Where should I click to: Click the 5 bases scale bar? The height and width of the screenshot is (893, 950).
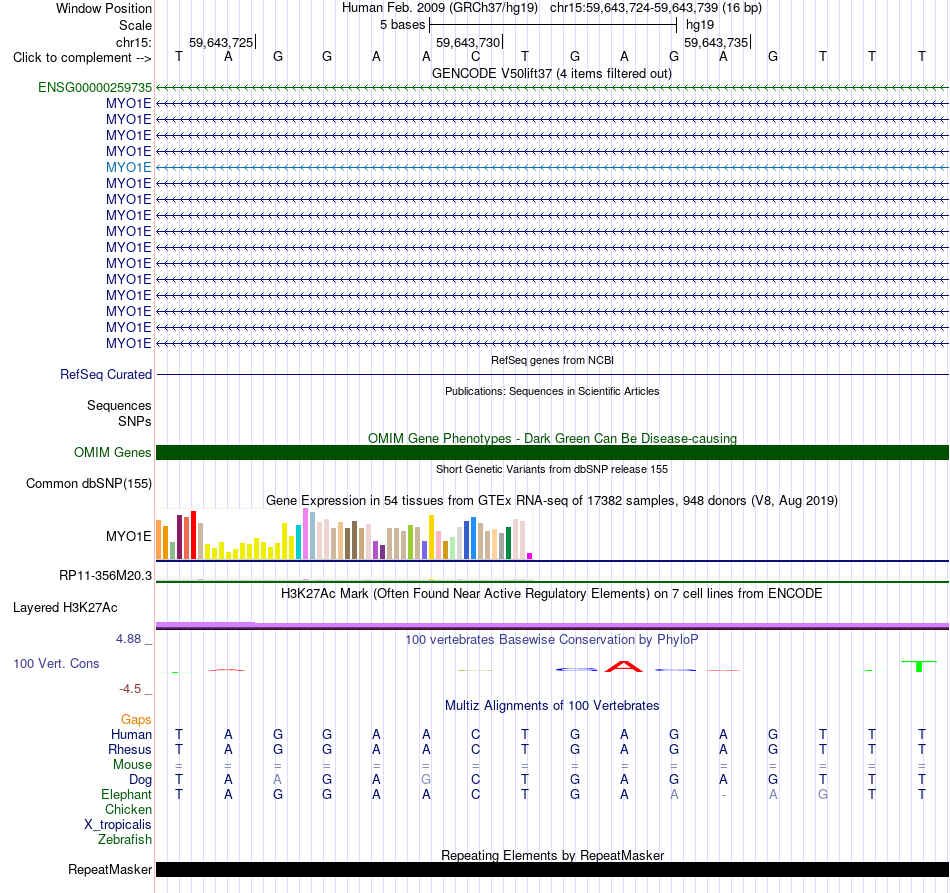(553, 25)
